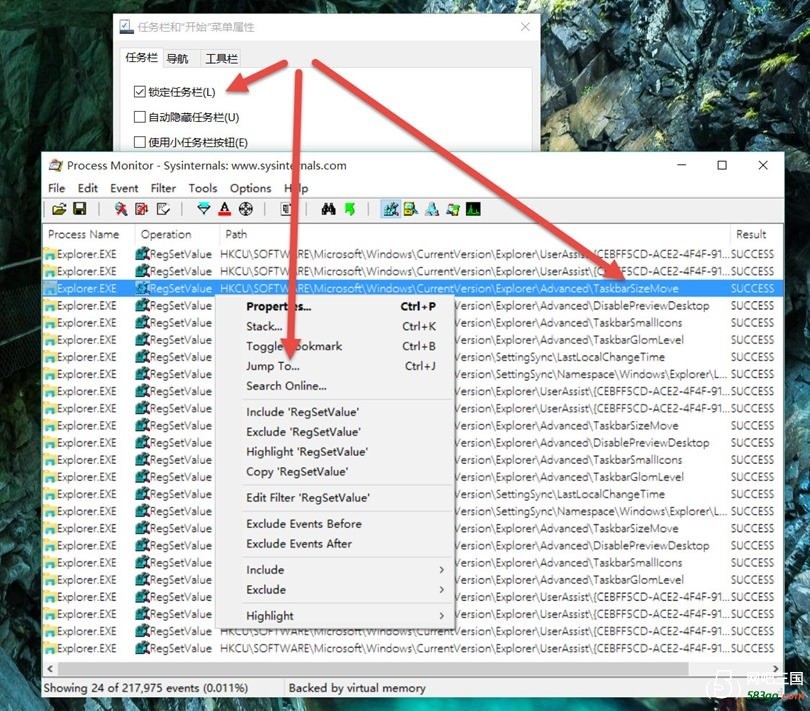Viewport: 810px width, 711px height.
Task: Minimize the Process Monitor window
Action: [x=682, y=165]
